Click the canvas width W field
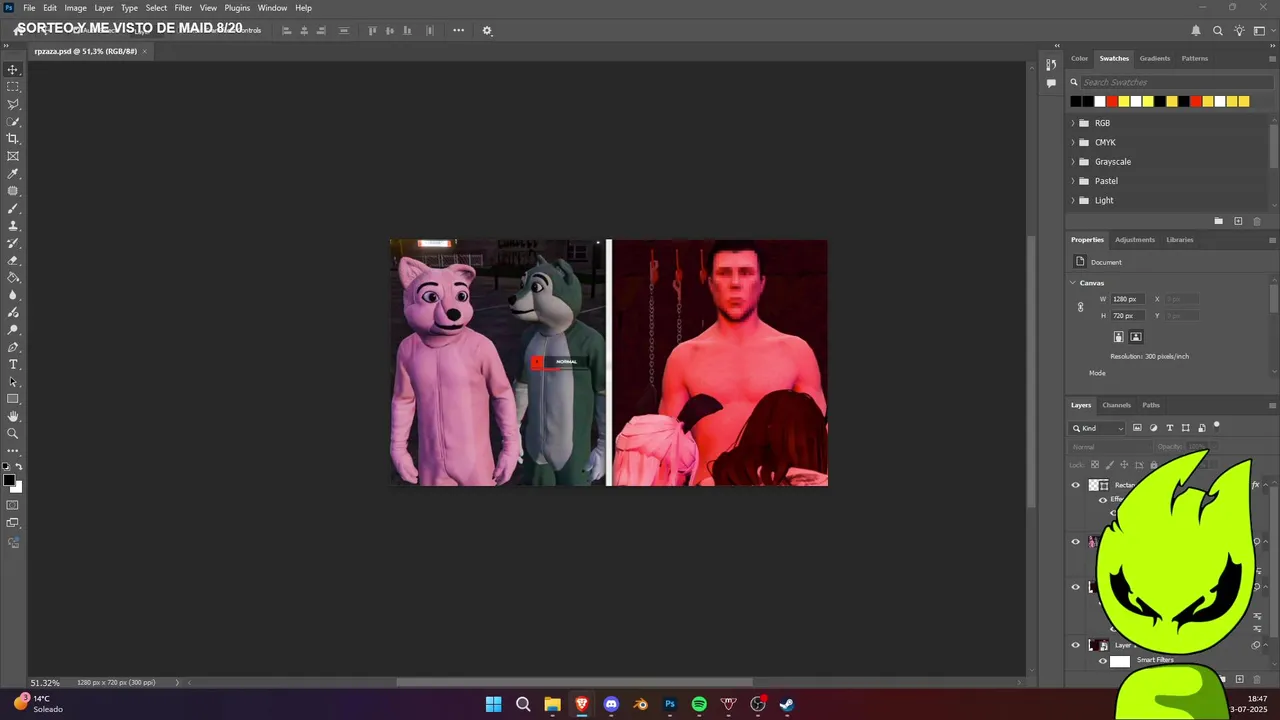Image resolution: width=1280 pixels, height=720 pixels. (1130, 299)
